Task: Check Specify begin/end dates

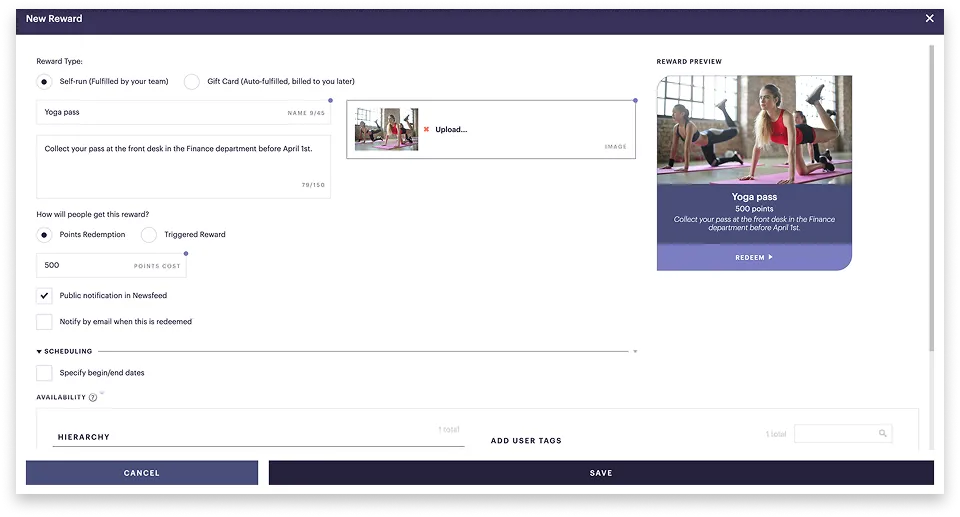Action: click(x=44, y=372)
